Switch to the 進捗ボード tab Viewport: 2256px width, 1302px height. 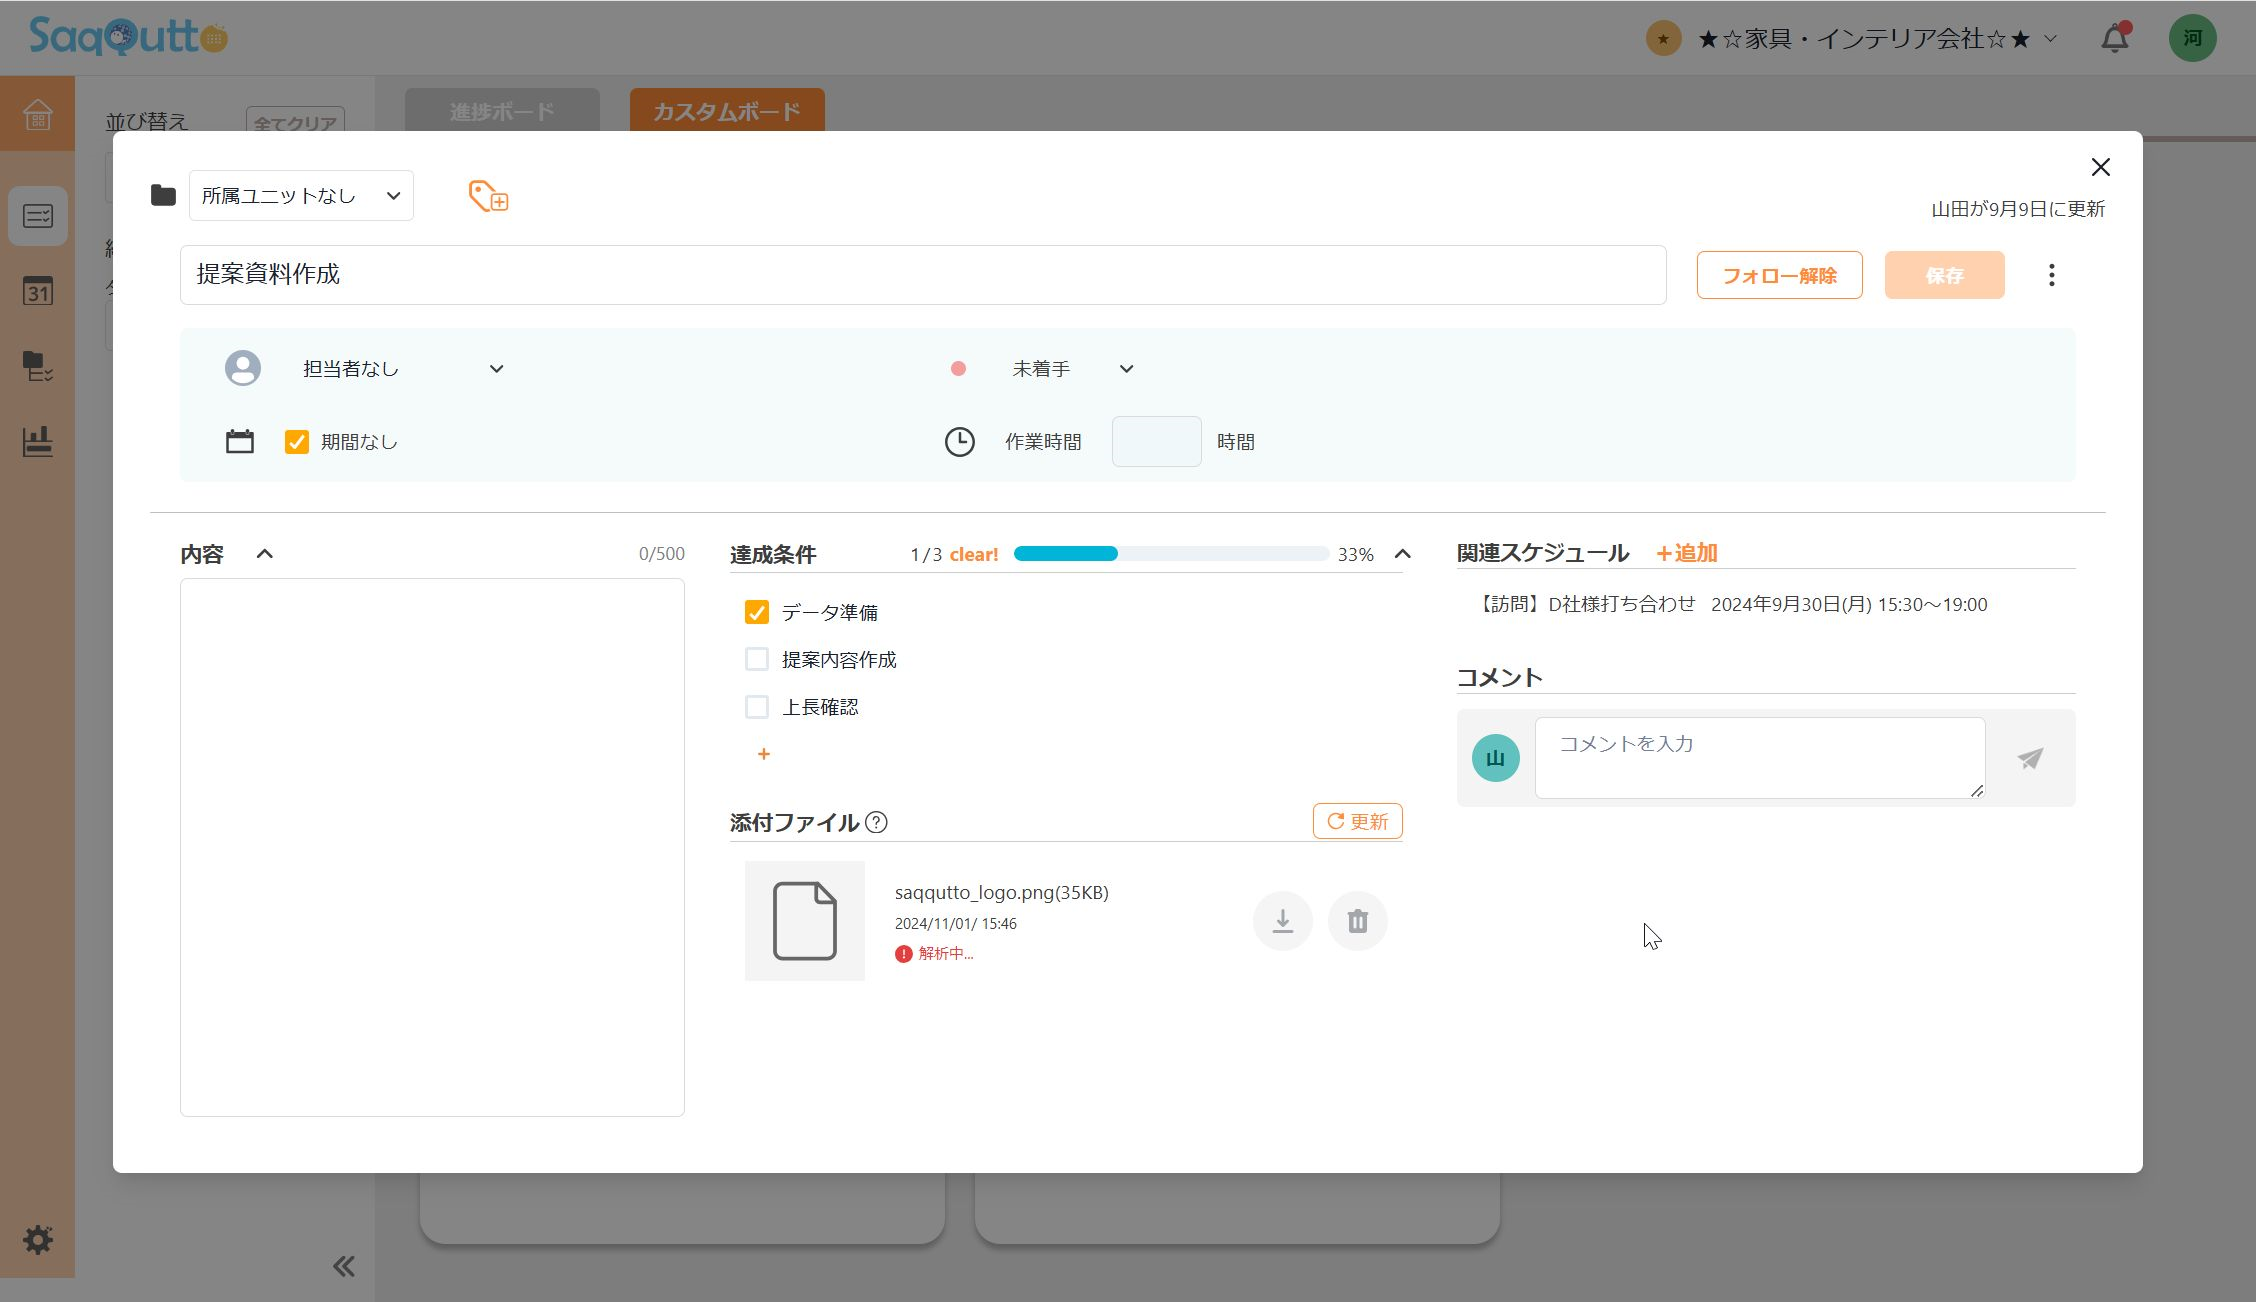501,111
